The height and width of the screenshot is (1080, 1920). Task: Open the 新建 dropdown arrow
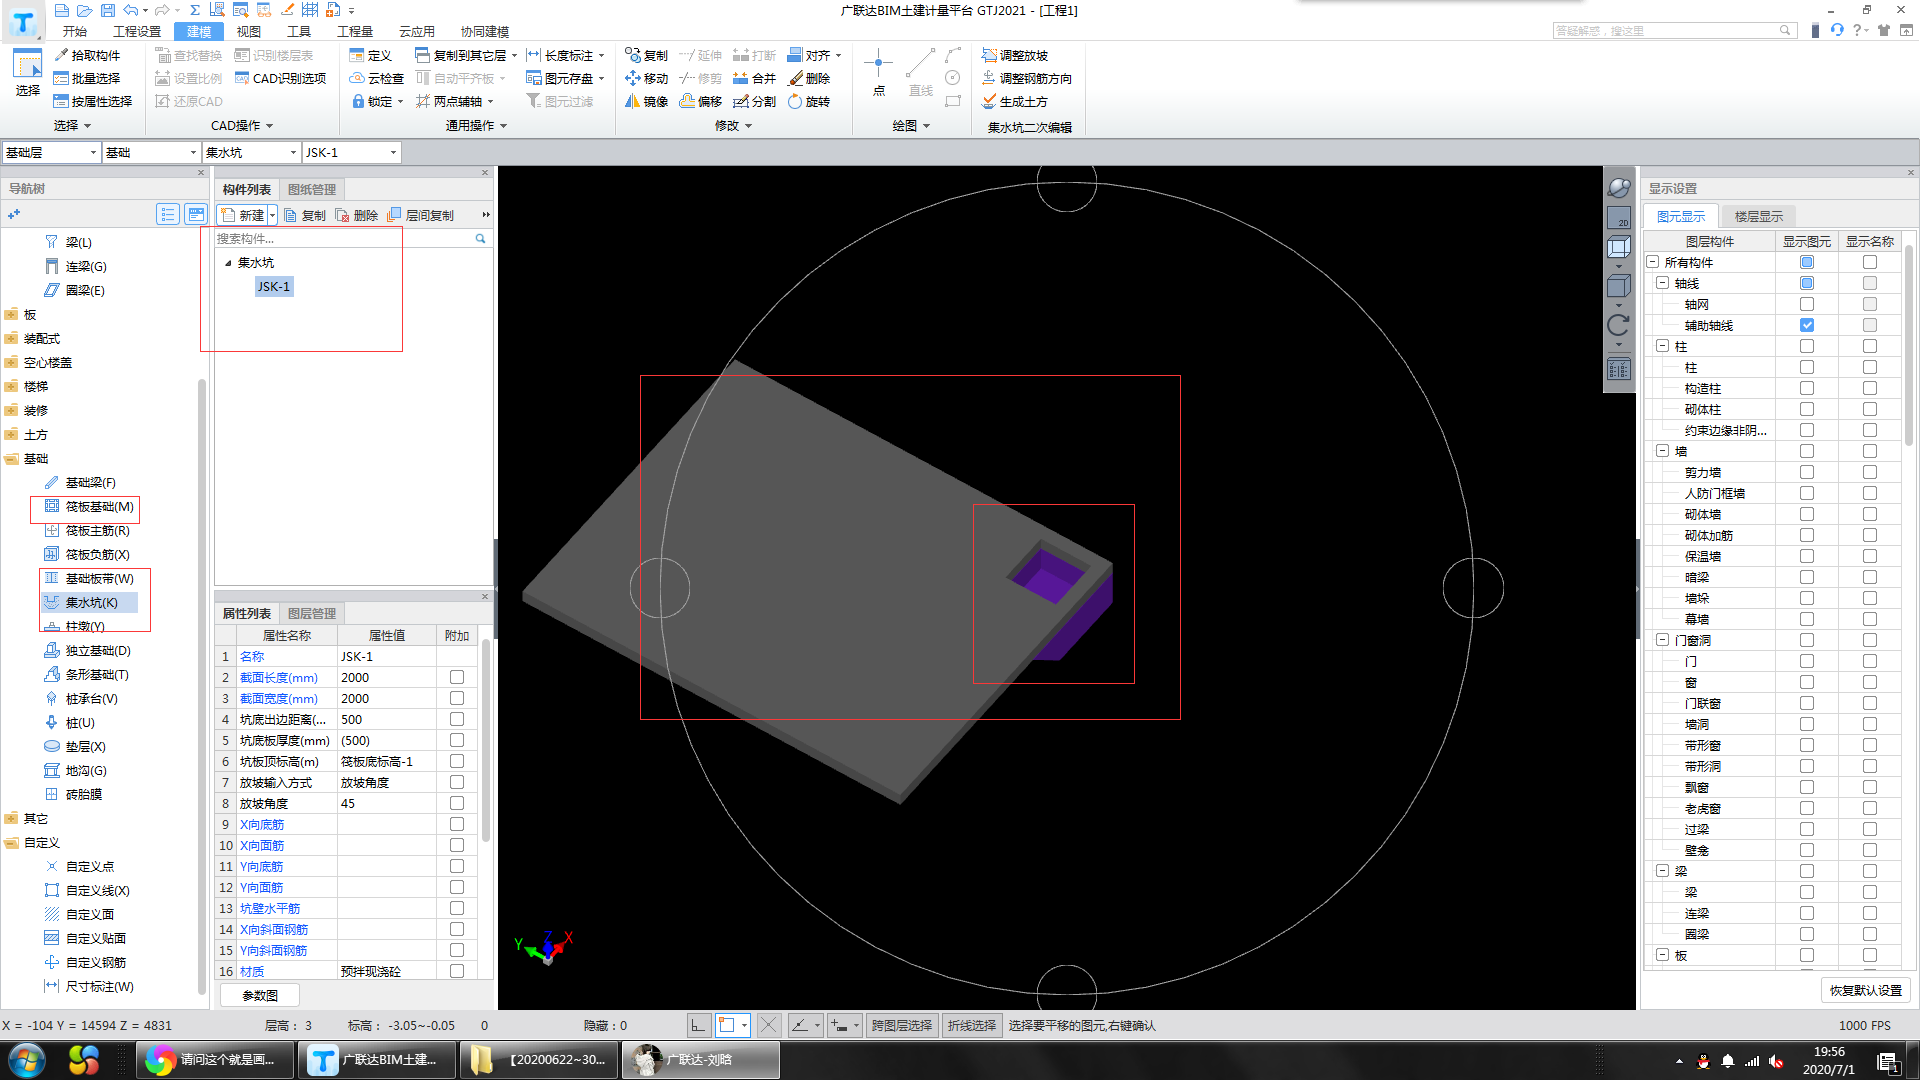[x=272, y=215]
